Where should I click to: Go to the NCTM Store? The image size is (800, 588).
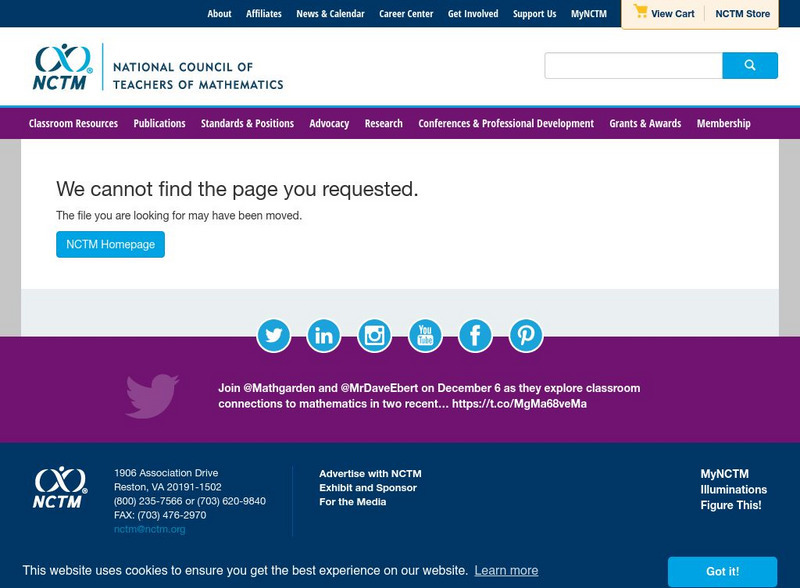tap(742, 14)
